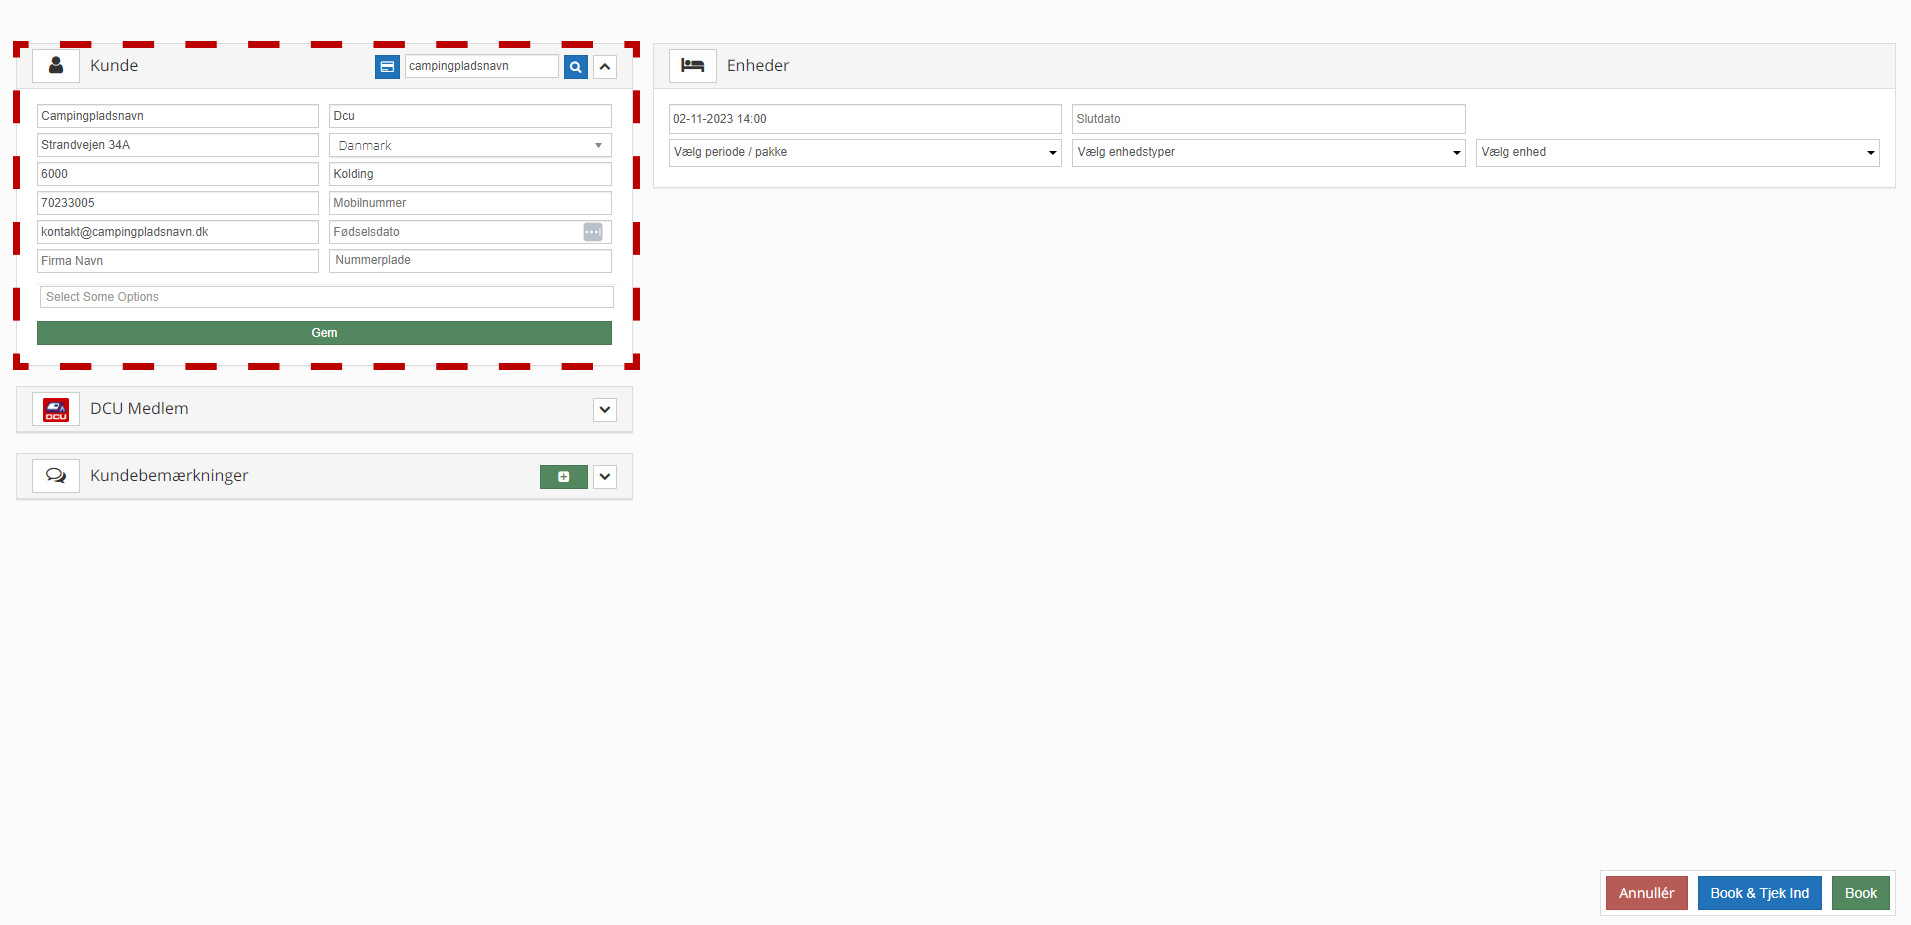The height and width of the screenshot is (925, 1911).
Task: Expand the Kundebemærkninger panel
Action: coord(605,477)
